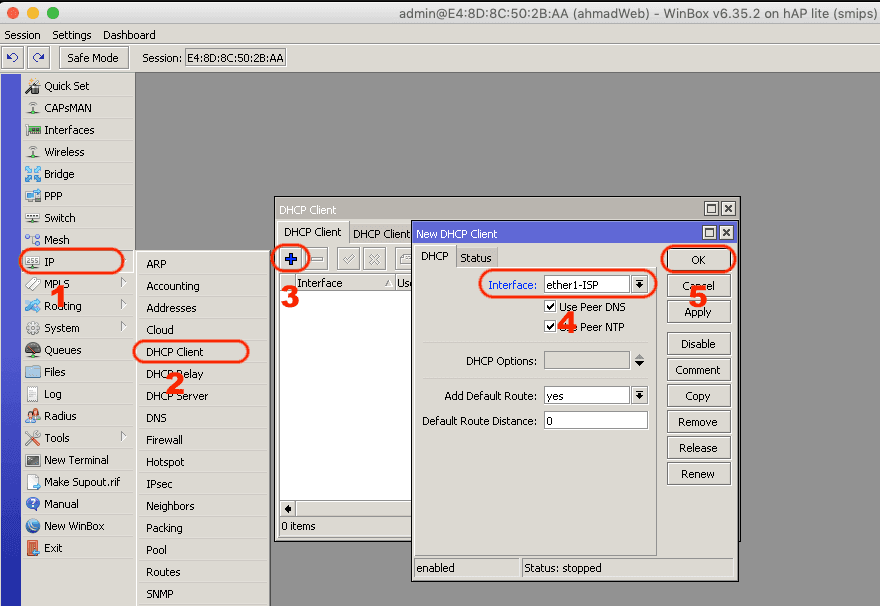Click the Disable button

[698, 344]
